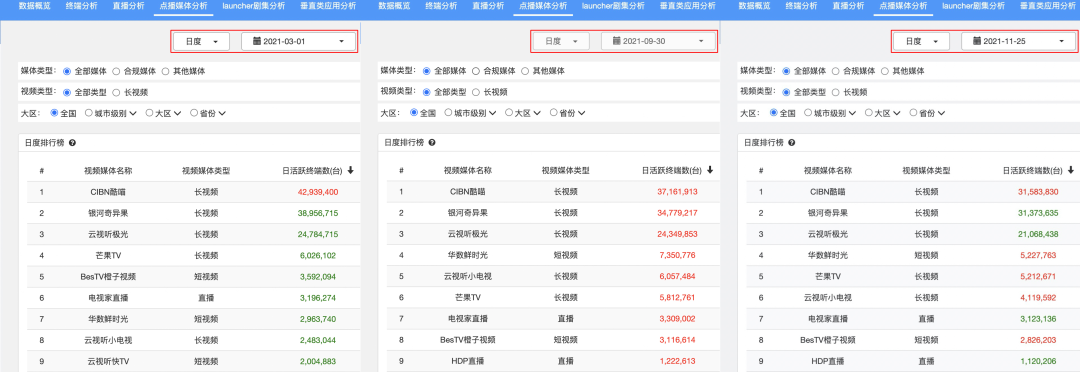This screenshot has height=372, width=1080.
Task: Click sort arrow on 日活跃终端数 in 2021-03-01 table
Action: (351, 170)
